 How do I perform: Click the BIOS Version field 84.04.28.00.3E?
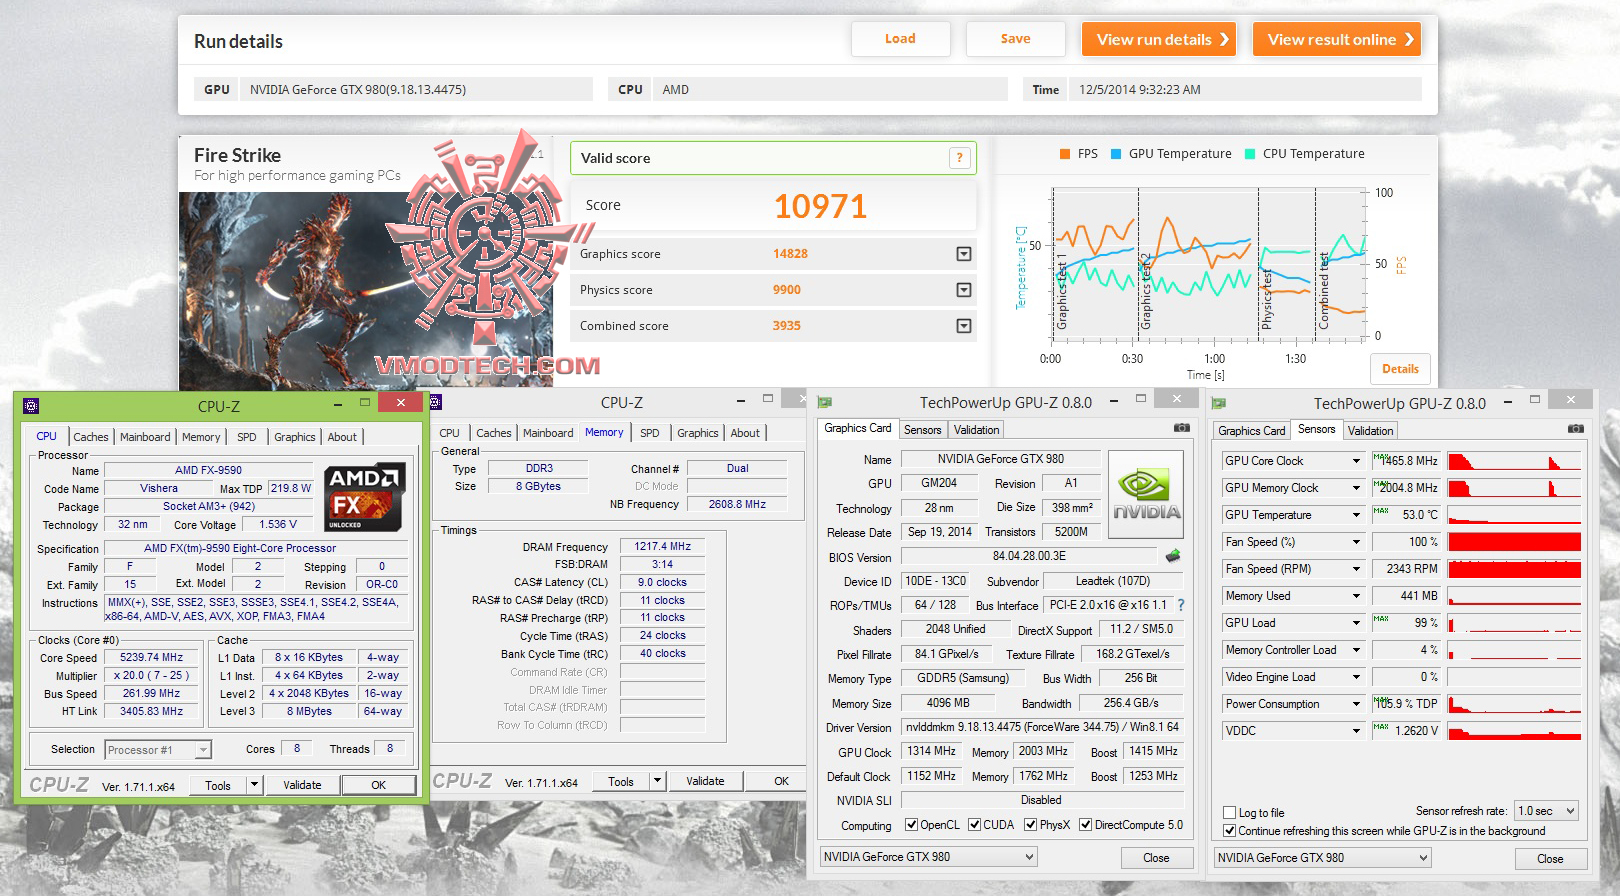[1029, 556]
